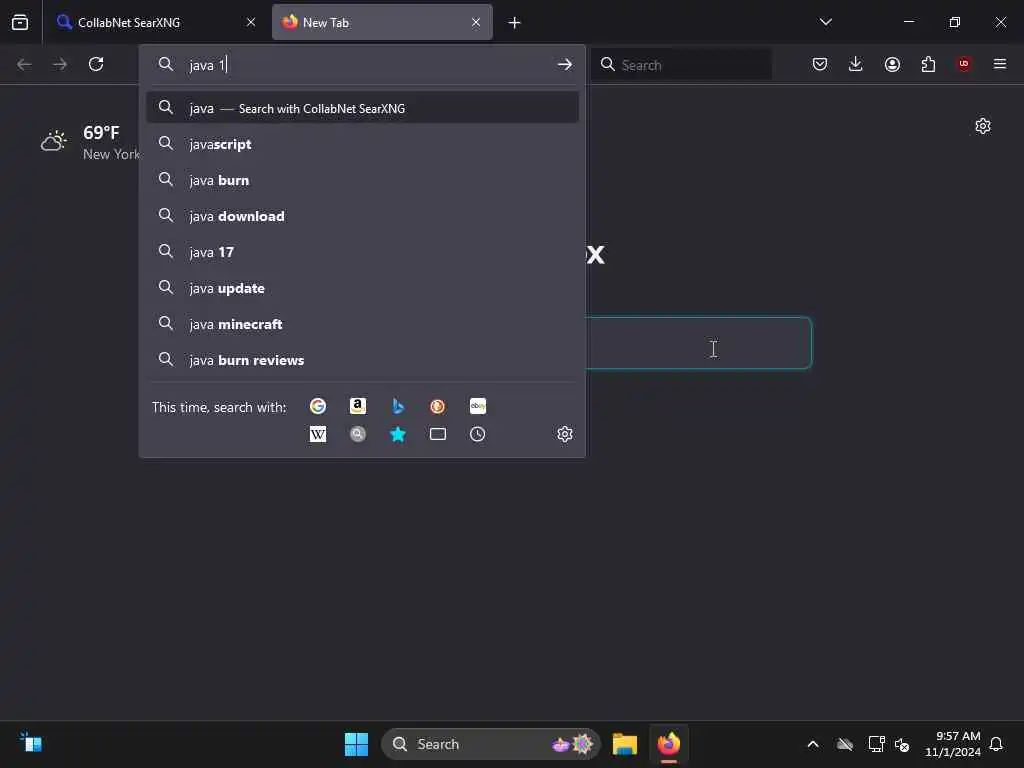This screenshot has height=768, width=1024.
Task: Open the Widgets button on the taskbar
Action: 31,743
